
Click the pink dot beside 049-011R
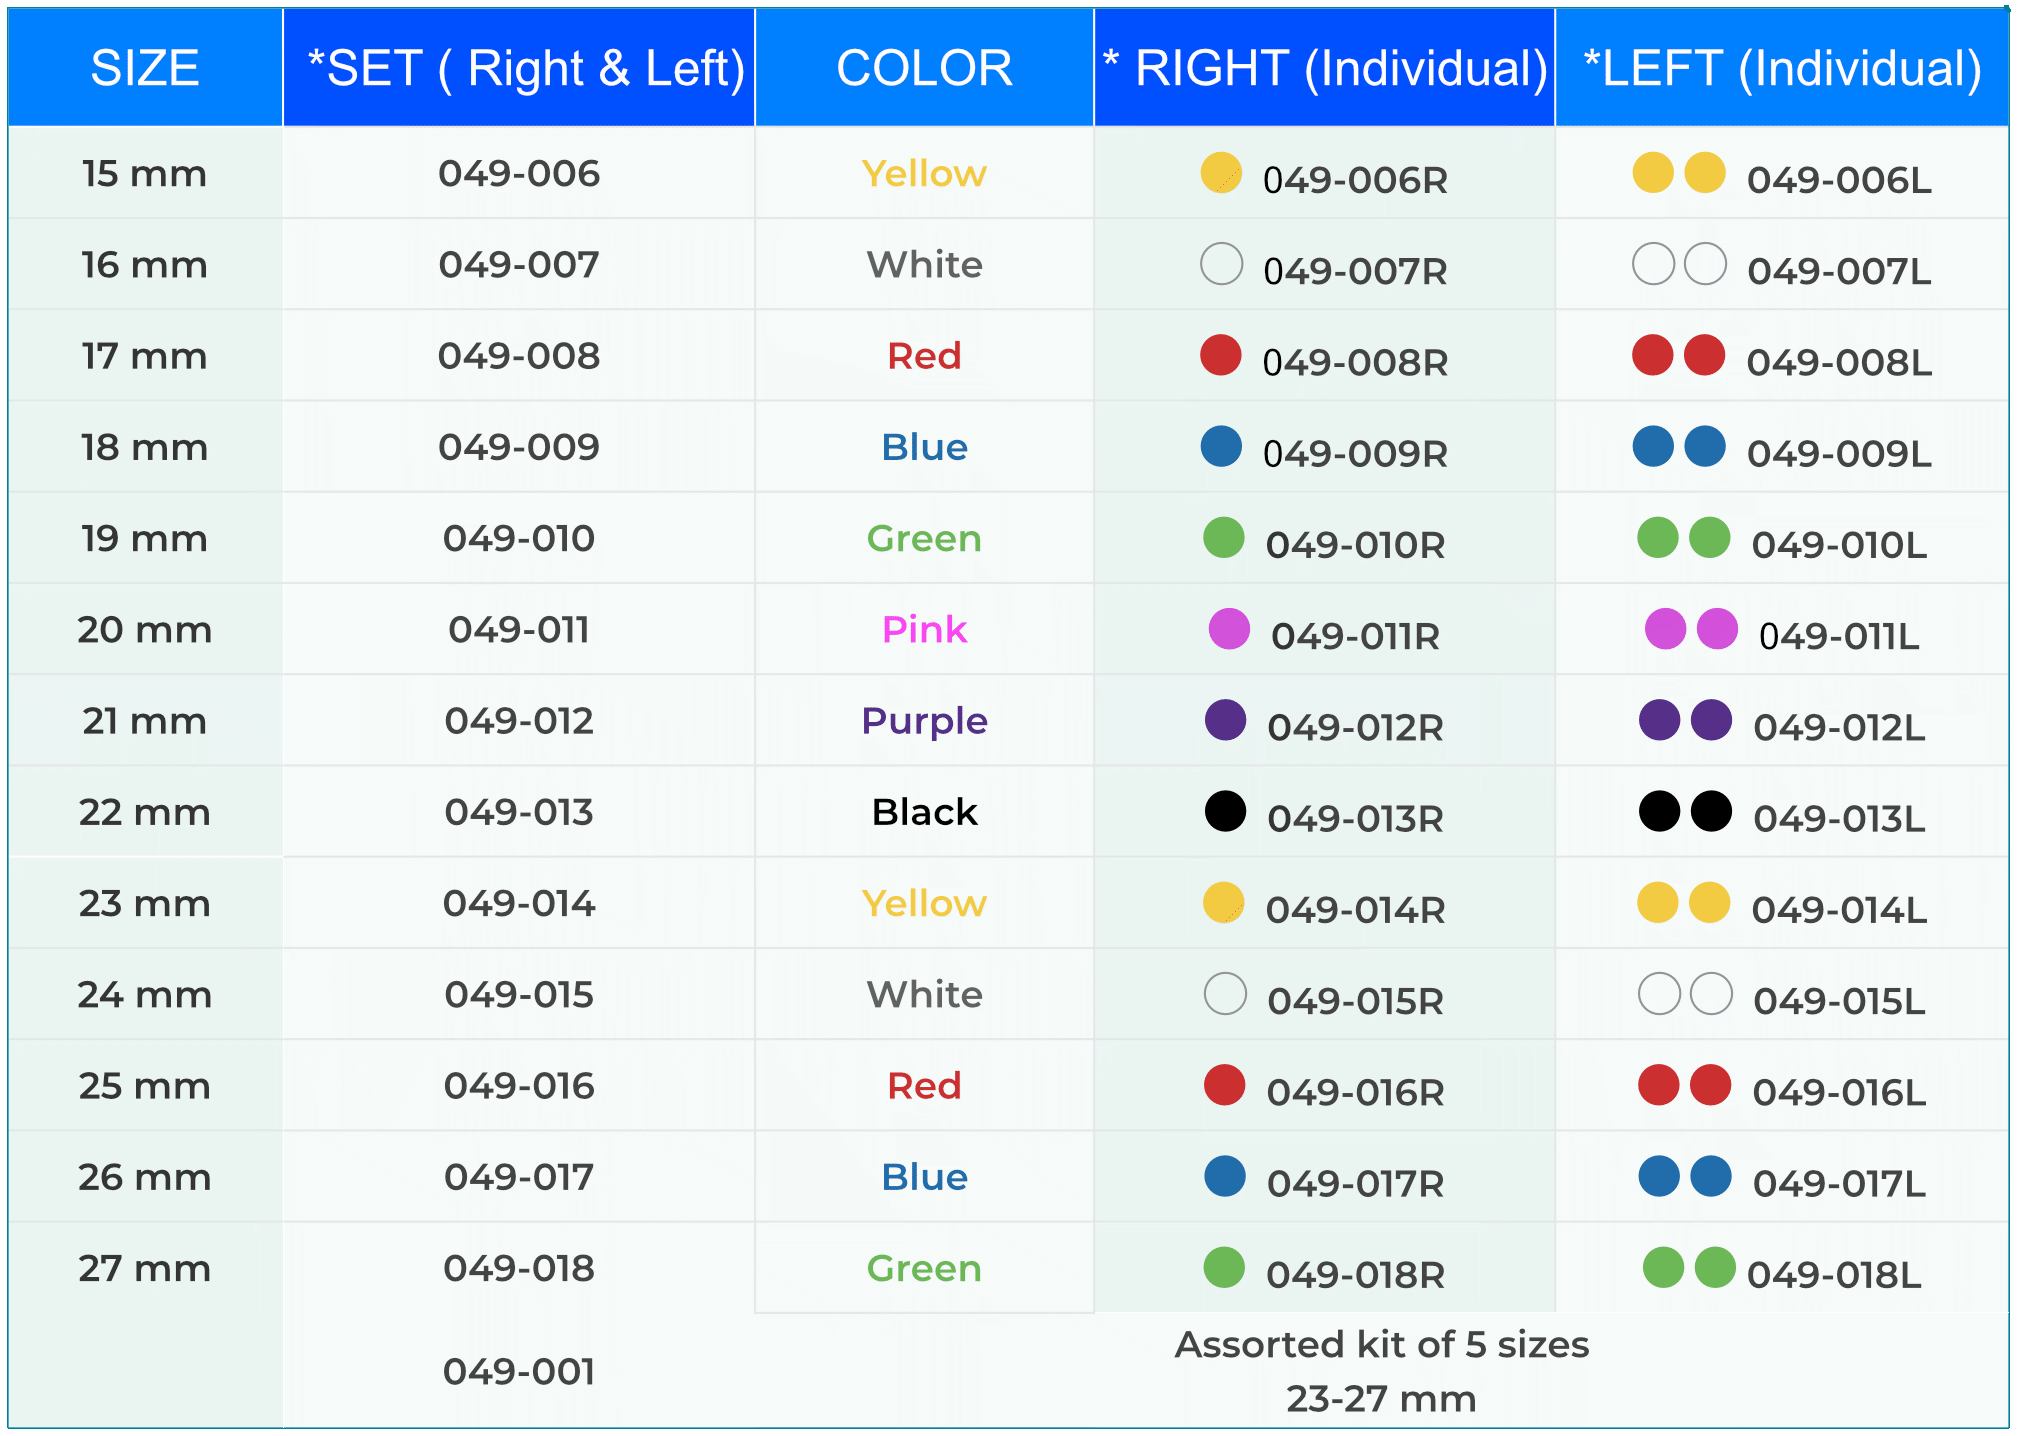click(x=1229, y=629)
